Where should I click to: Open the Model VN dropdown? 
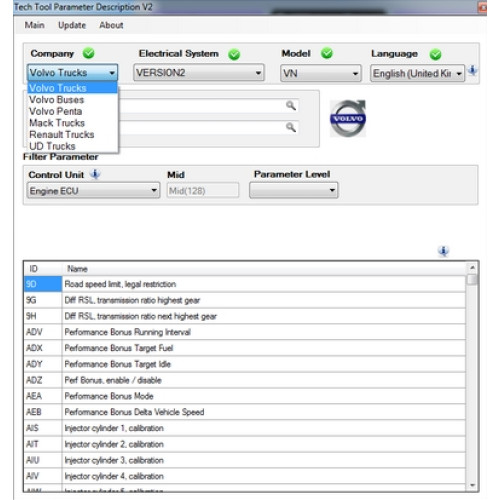tap(321, 73)
